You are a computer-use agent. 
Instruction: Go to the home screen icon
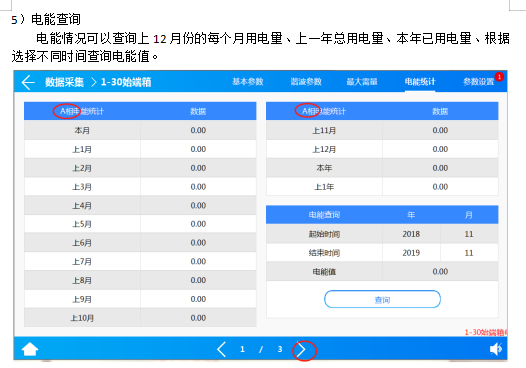pos(30,349)
